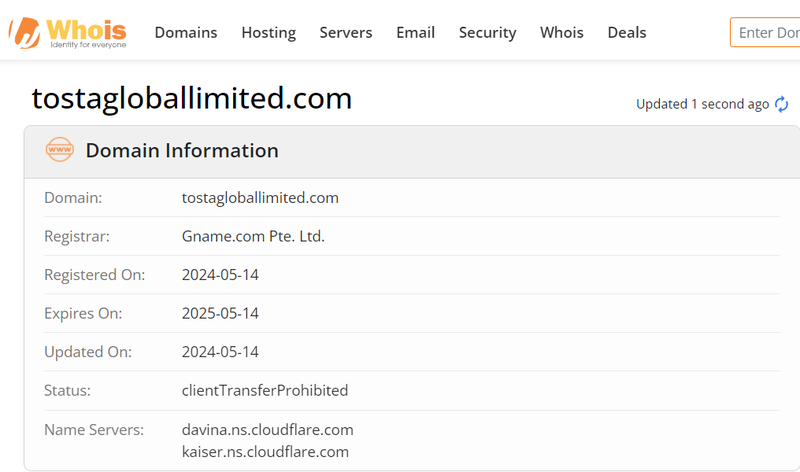
Task: Click the Domain Information panel header
Action: tap(182, 151)
